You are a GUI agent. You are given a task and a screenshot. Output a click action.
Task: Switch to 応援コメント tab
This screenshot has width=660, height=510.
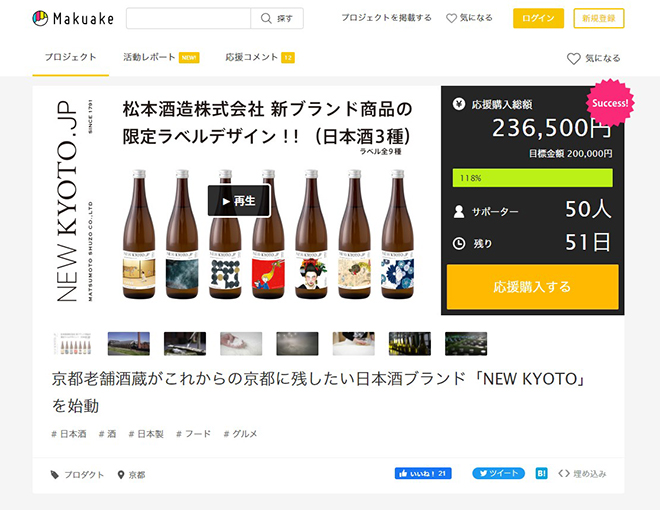click(x=260, y=57)
